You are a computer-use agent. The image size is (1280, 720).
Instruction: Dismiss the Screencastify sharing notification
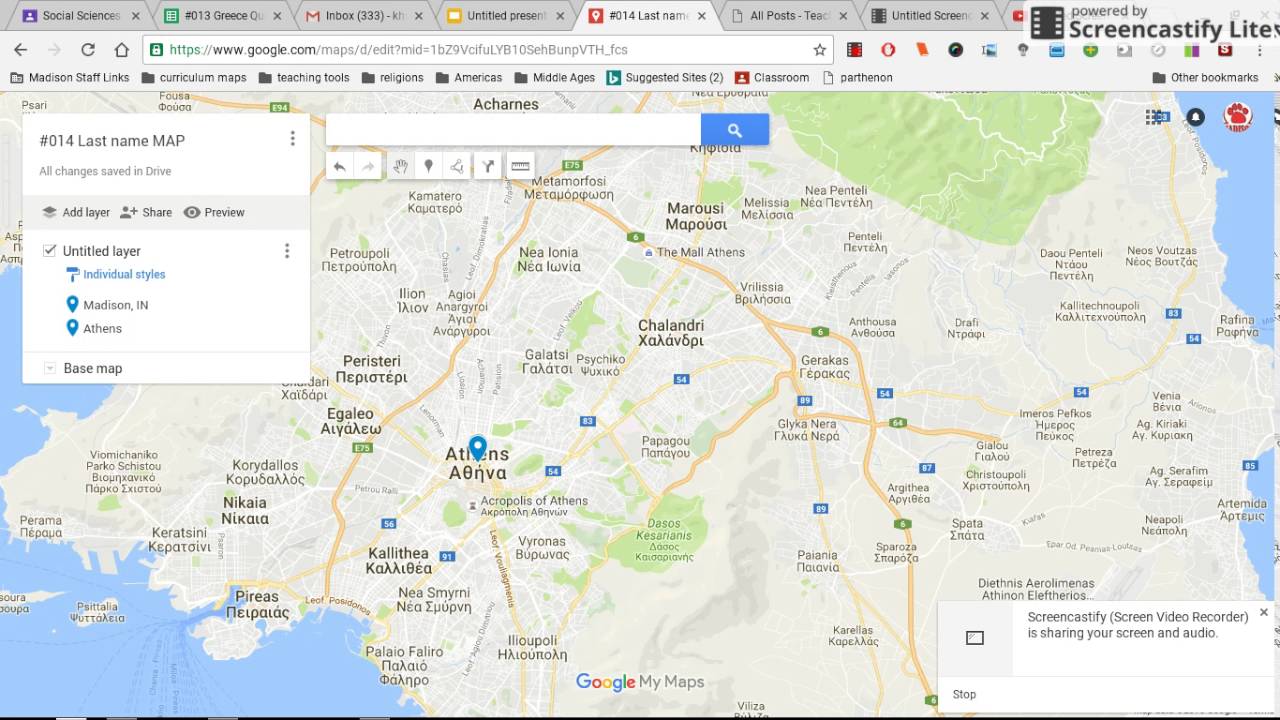(1263, 612)
